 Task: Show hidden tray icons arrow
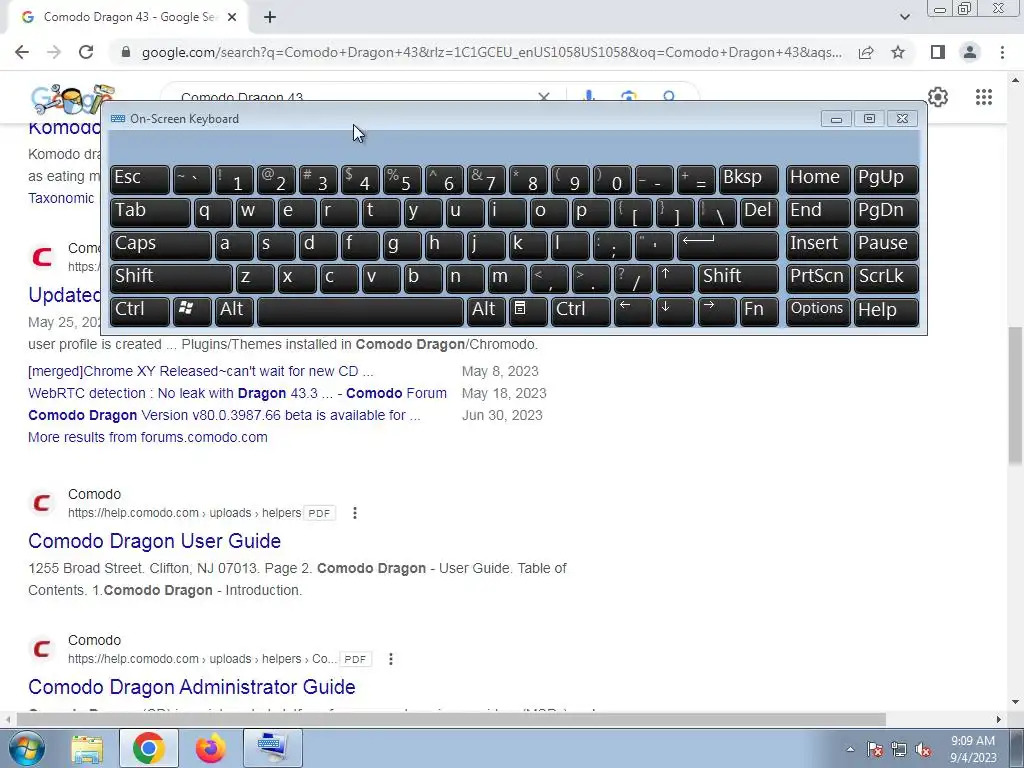coord(850,749)
